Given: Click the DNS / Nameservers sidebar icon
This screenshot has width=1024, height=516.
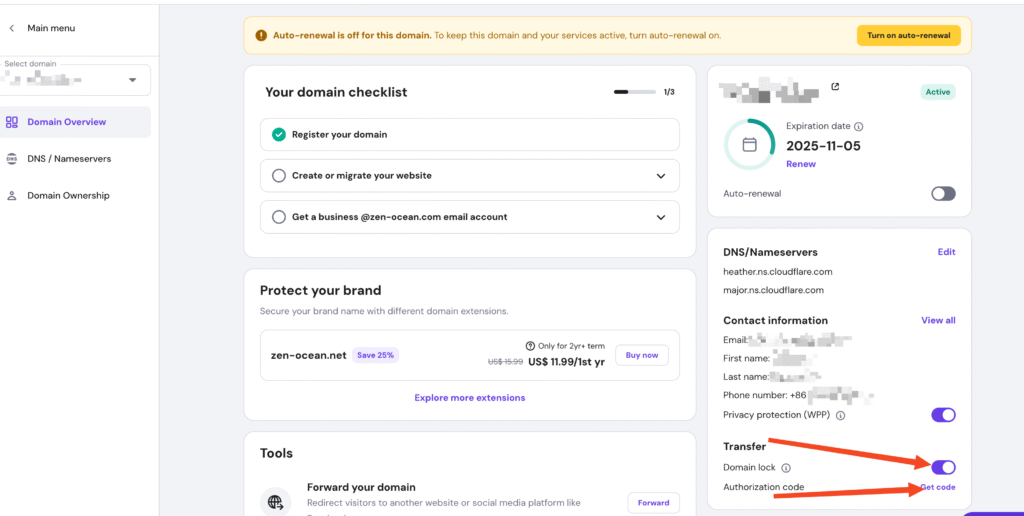Looking at the screenshot, I should 12,159.
